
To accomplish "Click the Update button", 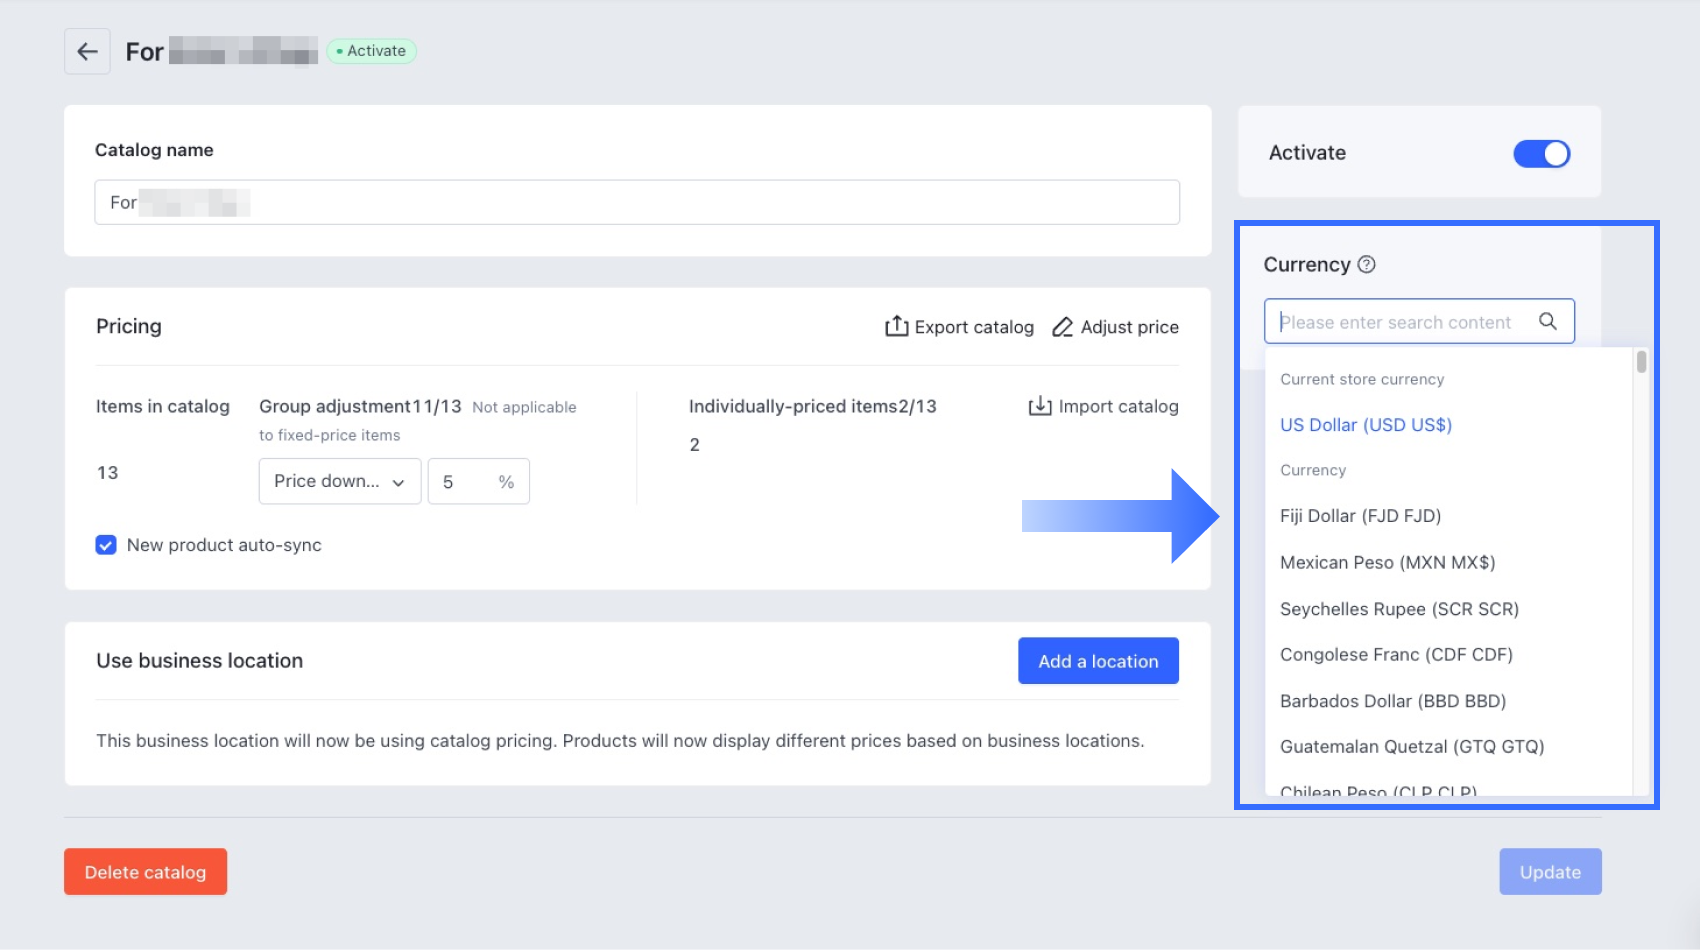I will 1549,872.
